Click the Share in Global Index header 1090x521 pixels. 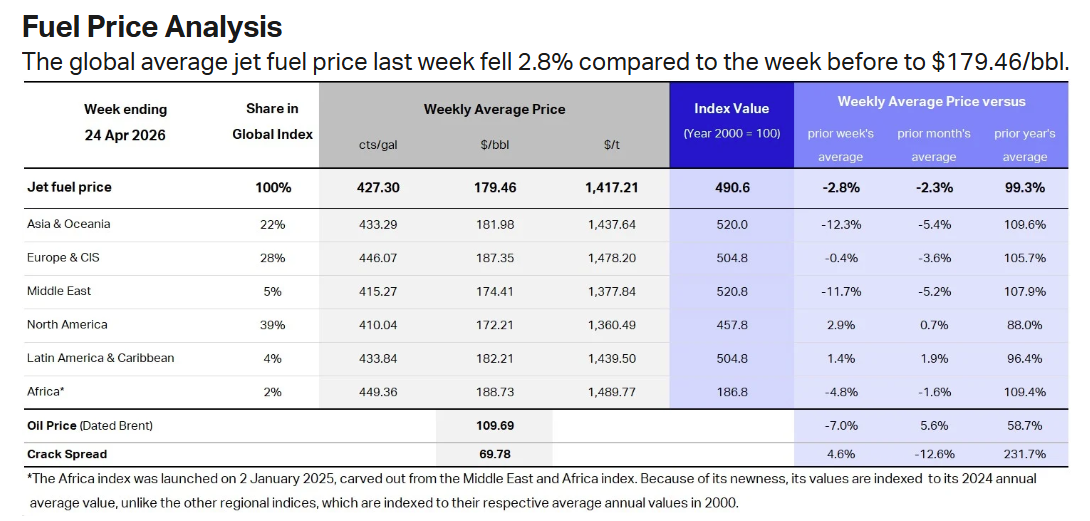[x=272, y=121]
